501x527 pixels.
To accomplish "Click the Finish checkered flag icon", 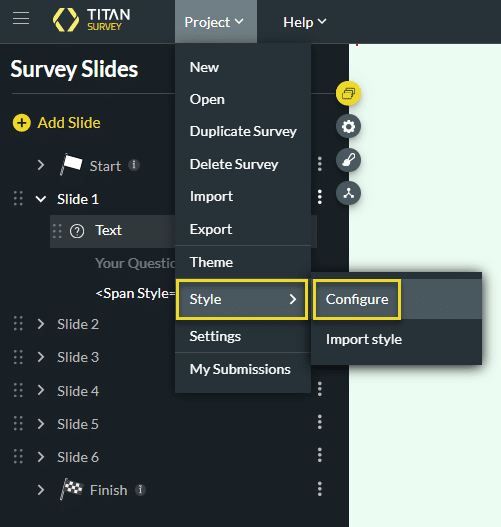I will click(x=71, y=489).
